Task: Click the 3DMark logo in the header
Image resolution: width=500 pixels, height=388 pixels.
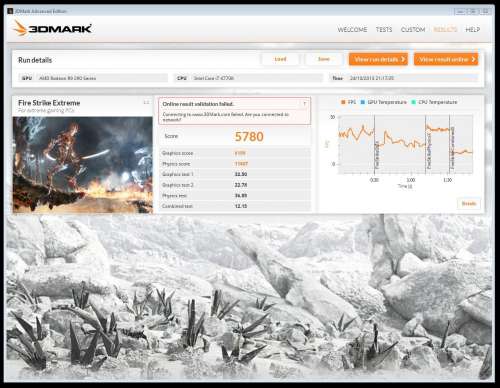Action: click(53, 28)
